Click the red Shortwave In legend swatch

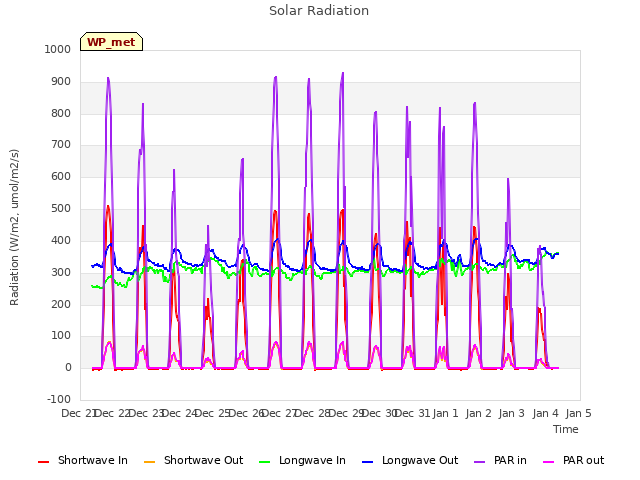coord(43,462)
